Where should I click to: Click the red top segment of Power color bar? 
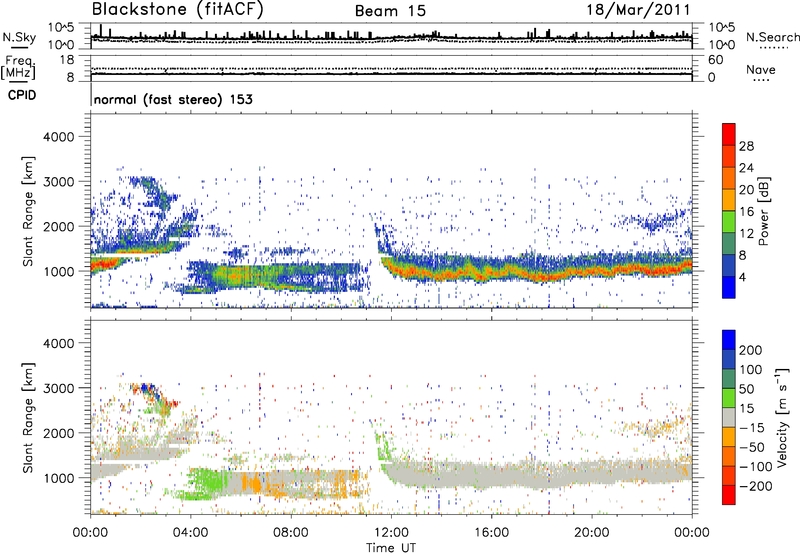tap(729, 135)
